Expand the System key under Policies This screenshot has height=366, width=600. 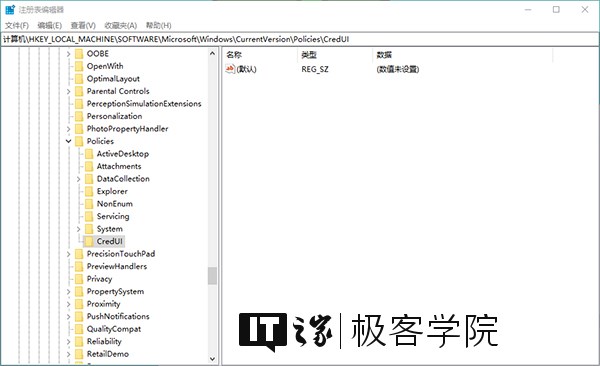(78, 229)
